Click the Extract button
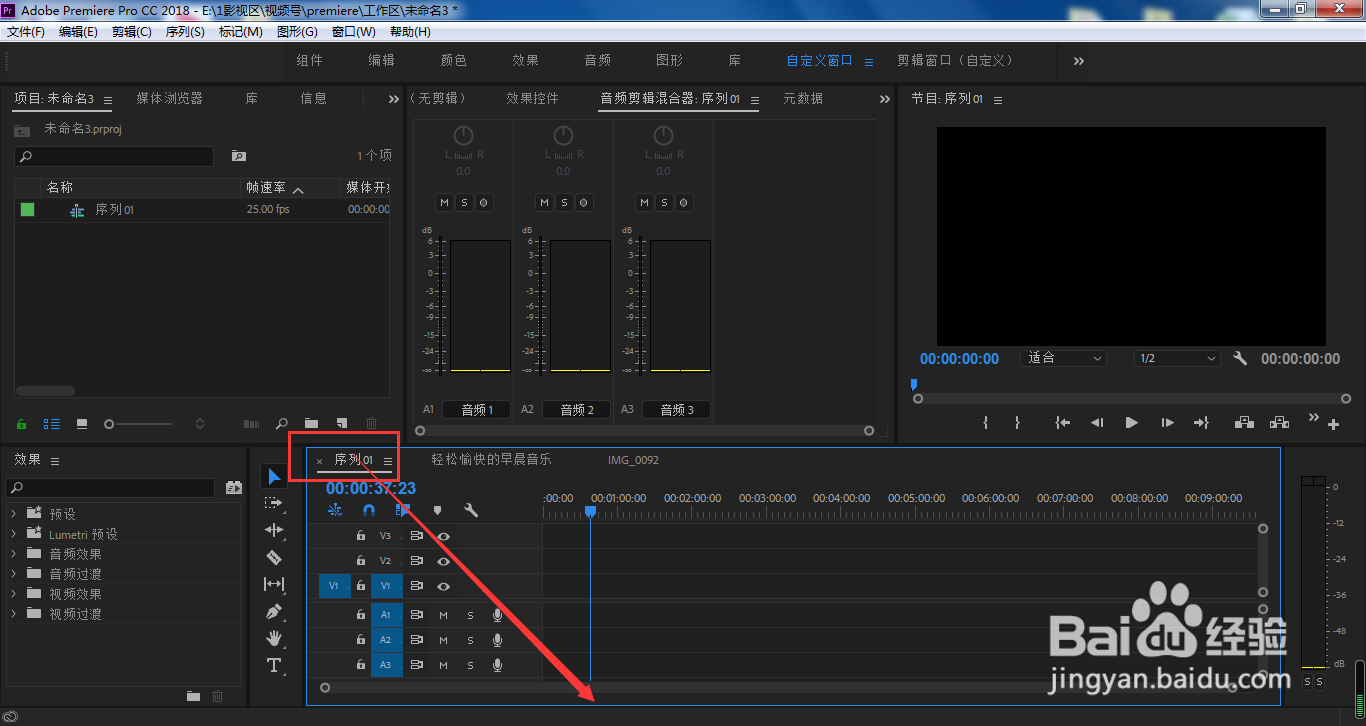1366x726 pixels. [x=1279, y=423]
